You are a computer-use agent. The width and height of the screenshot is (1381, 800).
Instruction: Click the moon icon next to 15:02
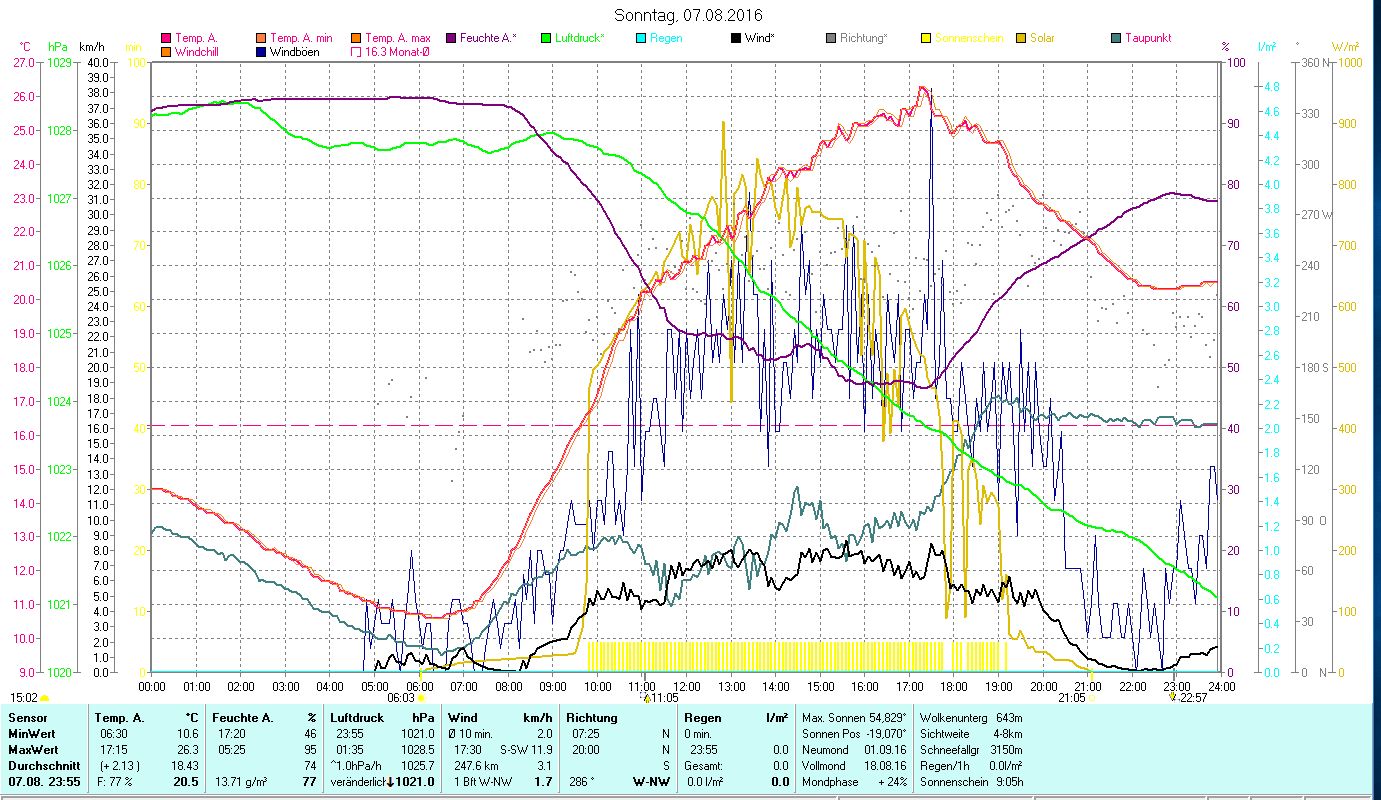pyautogui.click(x=45, y=698)
